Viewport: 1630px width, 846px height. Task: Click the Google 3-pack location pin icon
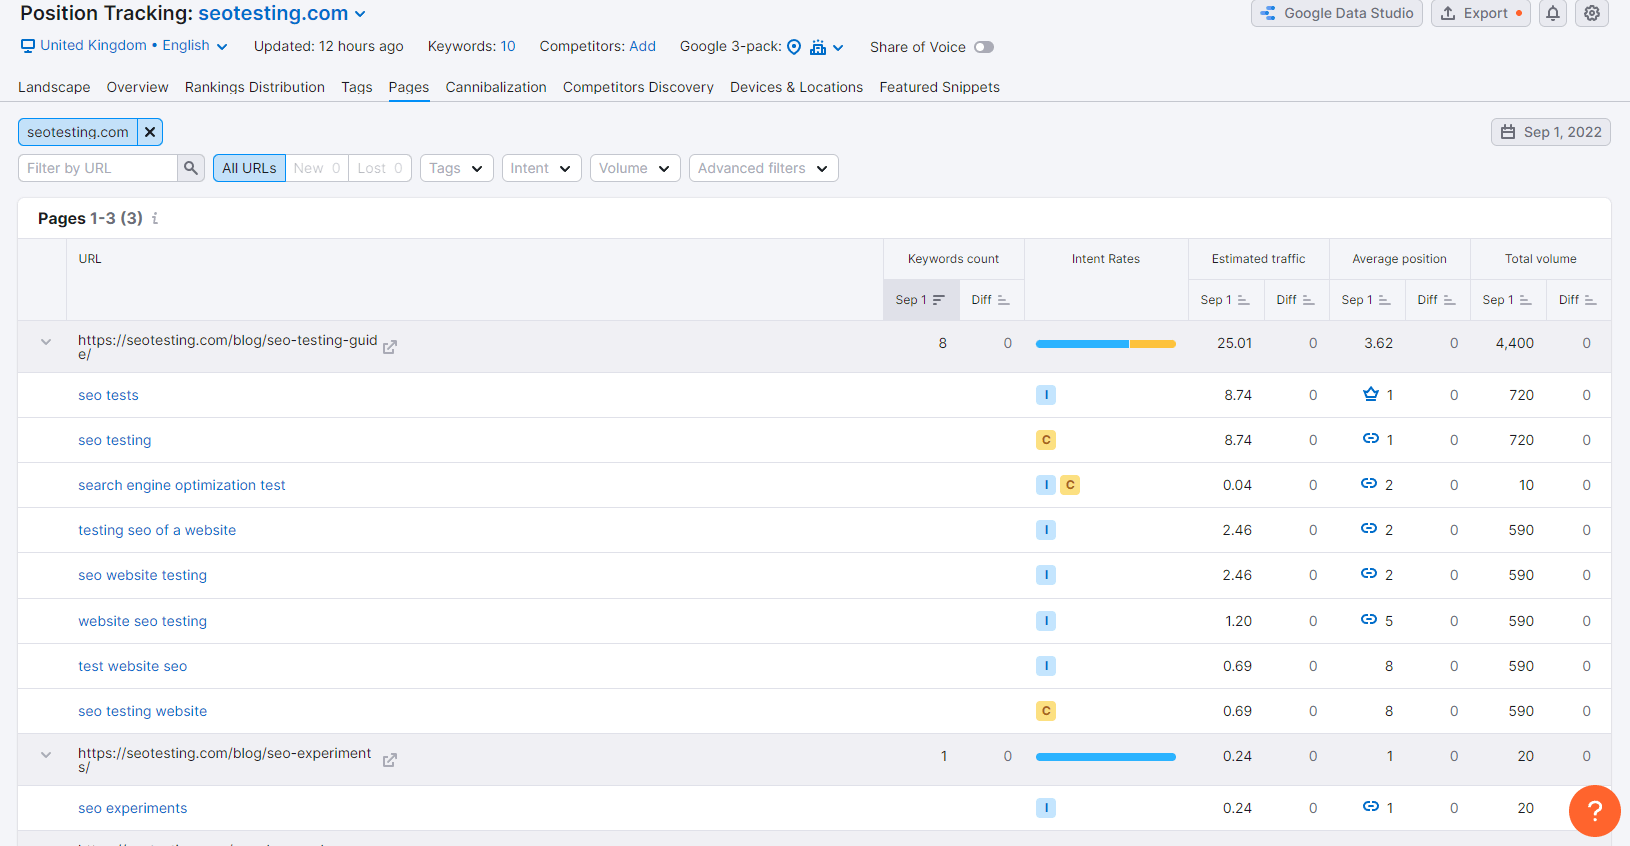point(794,47)
